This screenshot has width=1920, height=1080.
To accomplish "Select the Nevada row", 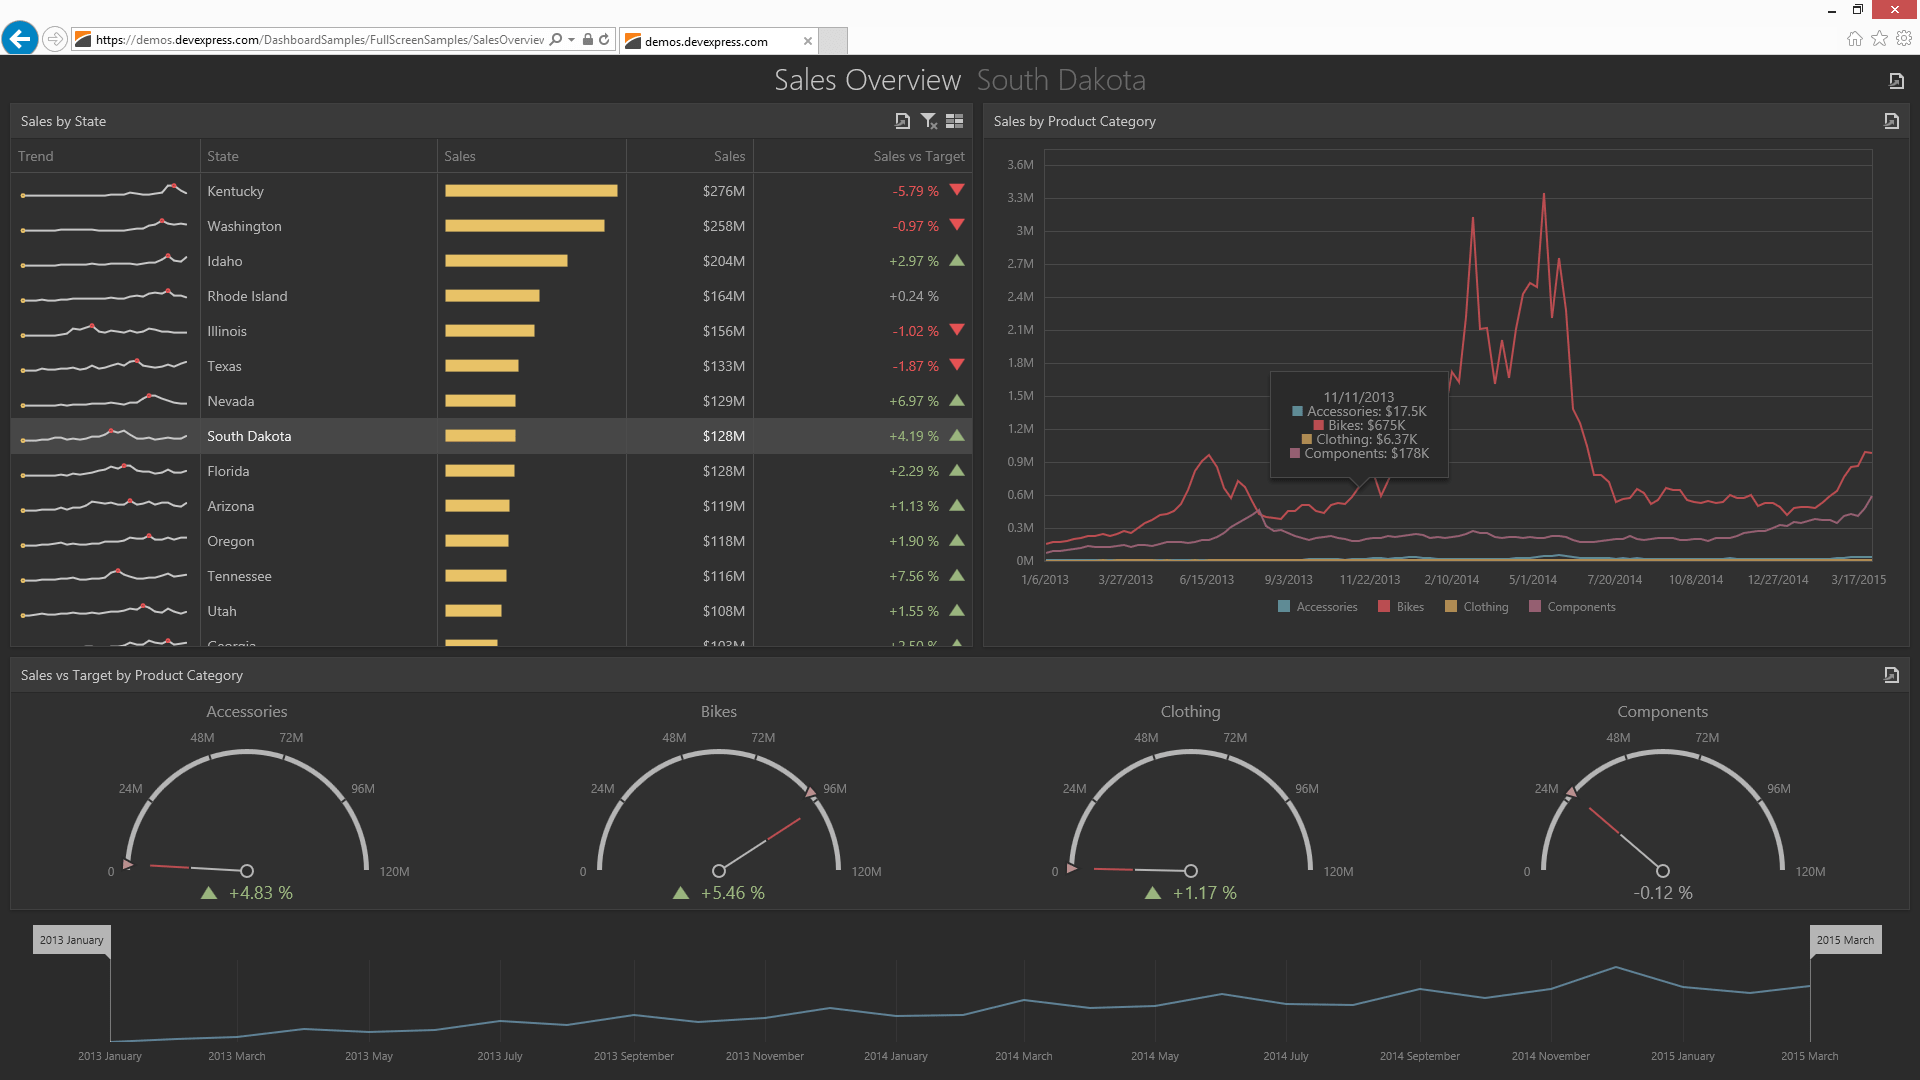I will click(491, 401).
